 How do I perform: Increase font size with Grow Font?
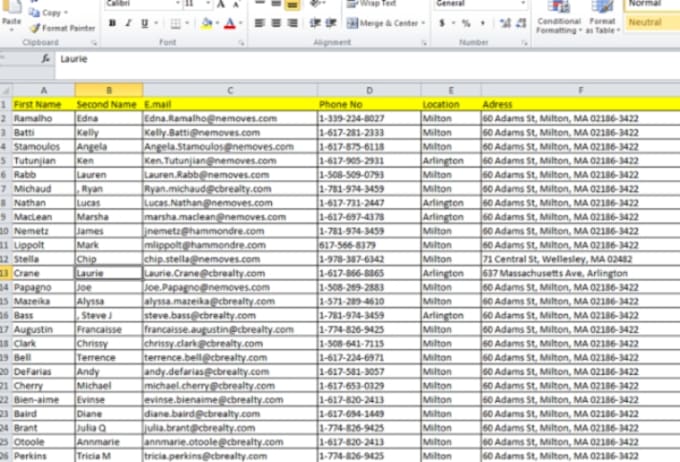pyautogui.click(x=221, y=4)
